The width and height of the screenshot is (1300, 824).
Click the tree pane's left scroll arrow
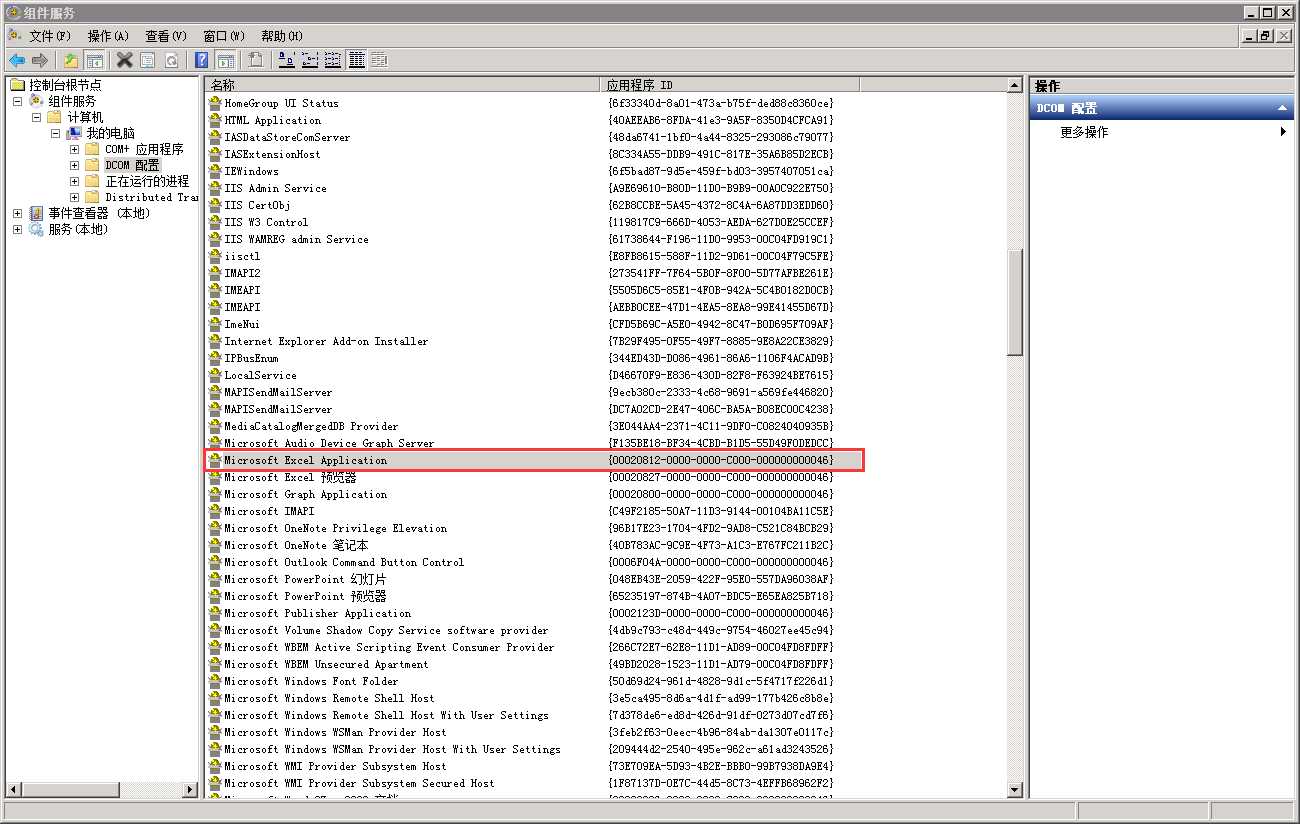(14, 790)
